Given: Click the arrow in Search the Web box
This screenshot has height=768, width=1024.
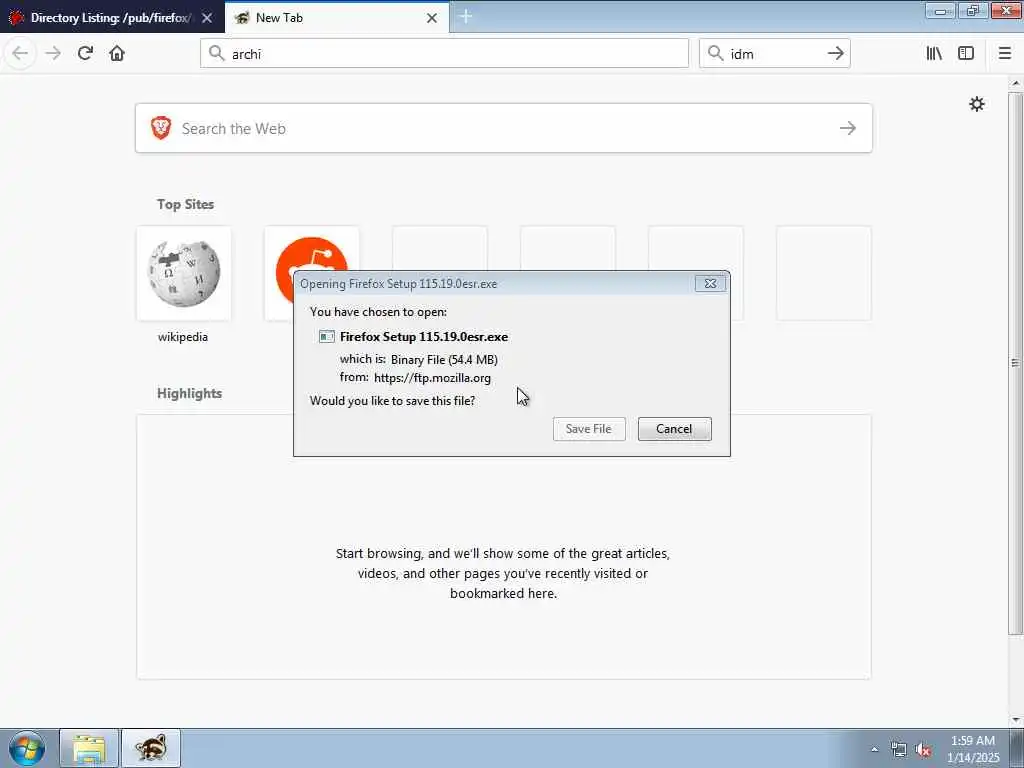Looking at the screenshot, I should point(848,128).
